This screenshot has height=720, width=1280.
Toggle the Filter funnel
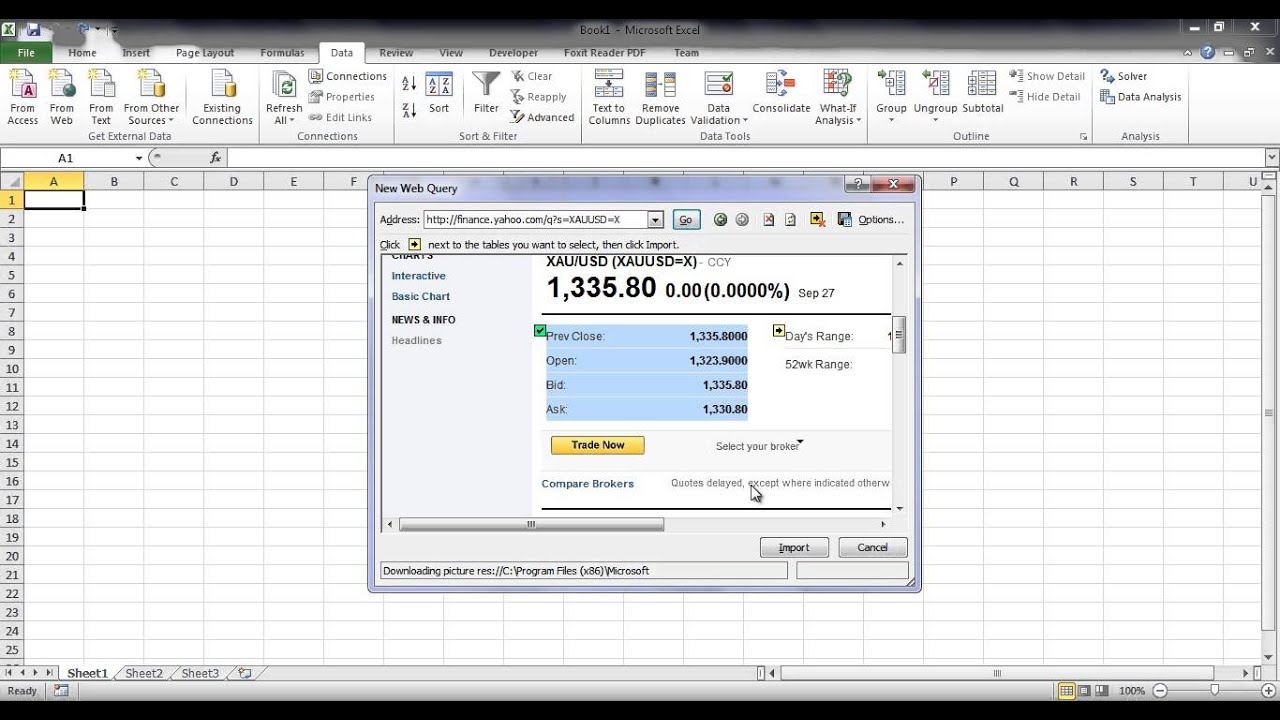(486, 93)
